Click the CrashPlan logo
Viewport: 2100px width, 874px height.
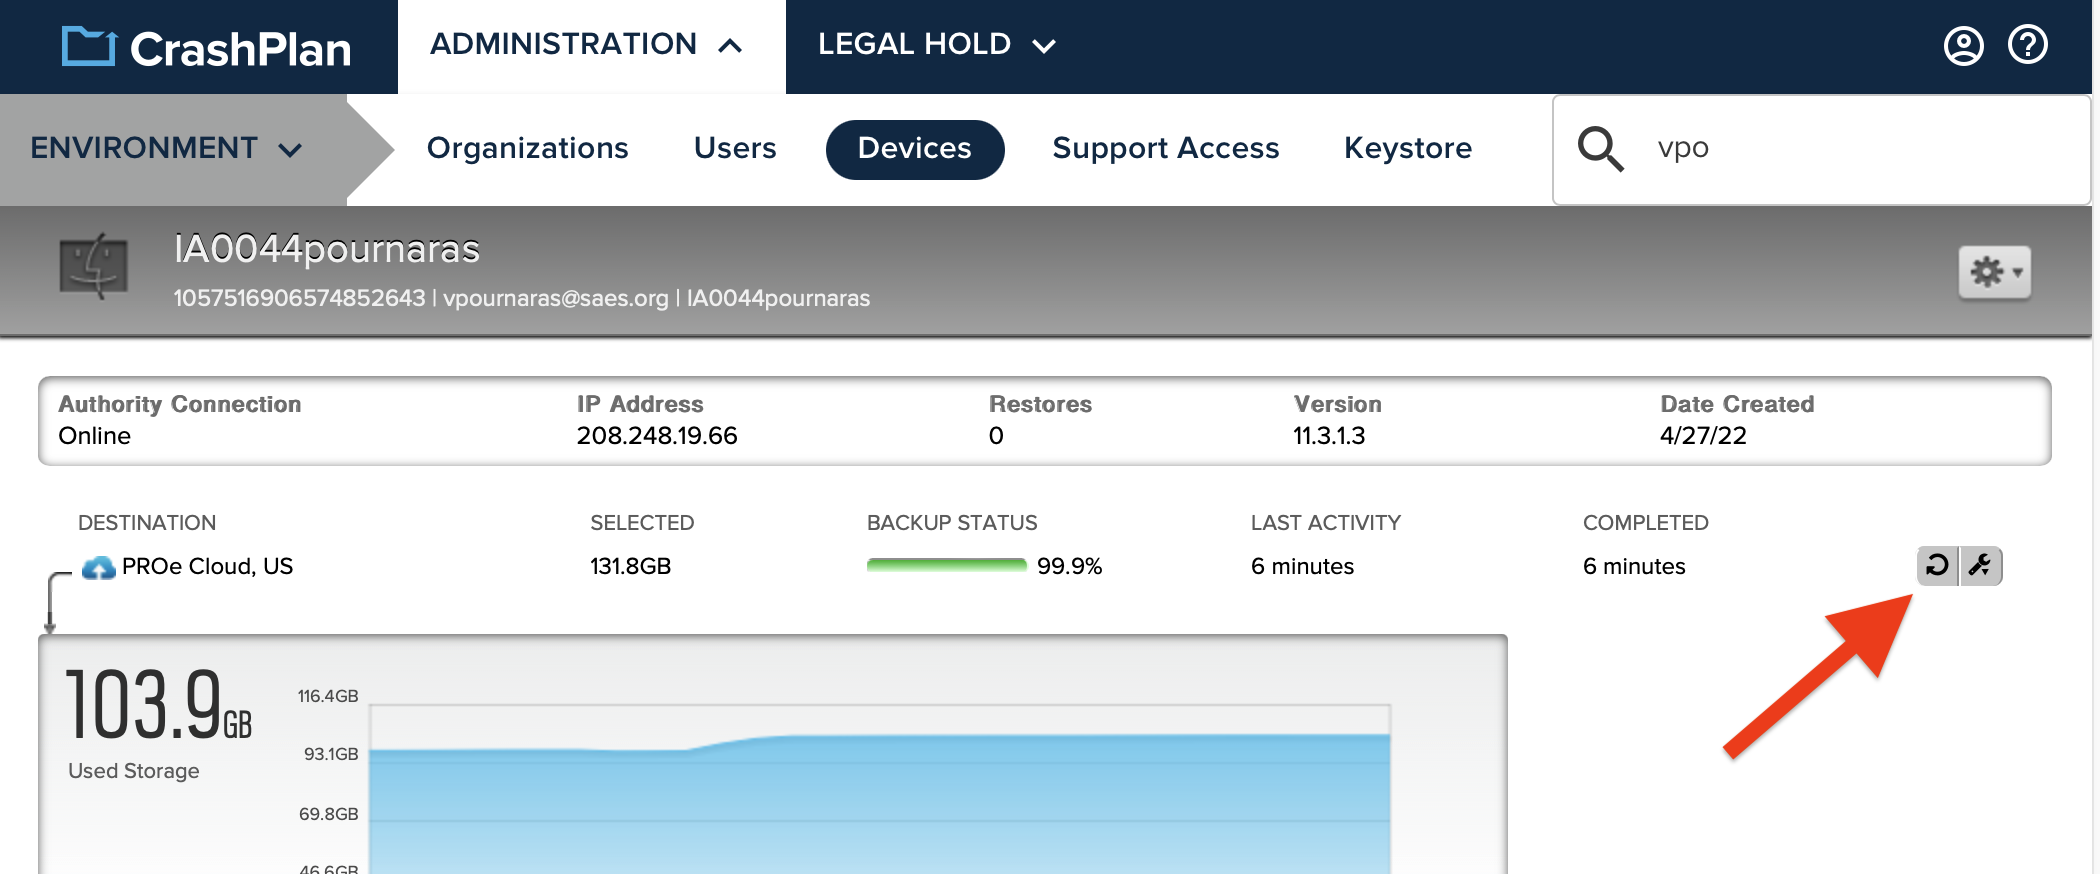coord(207,47)
